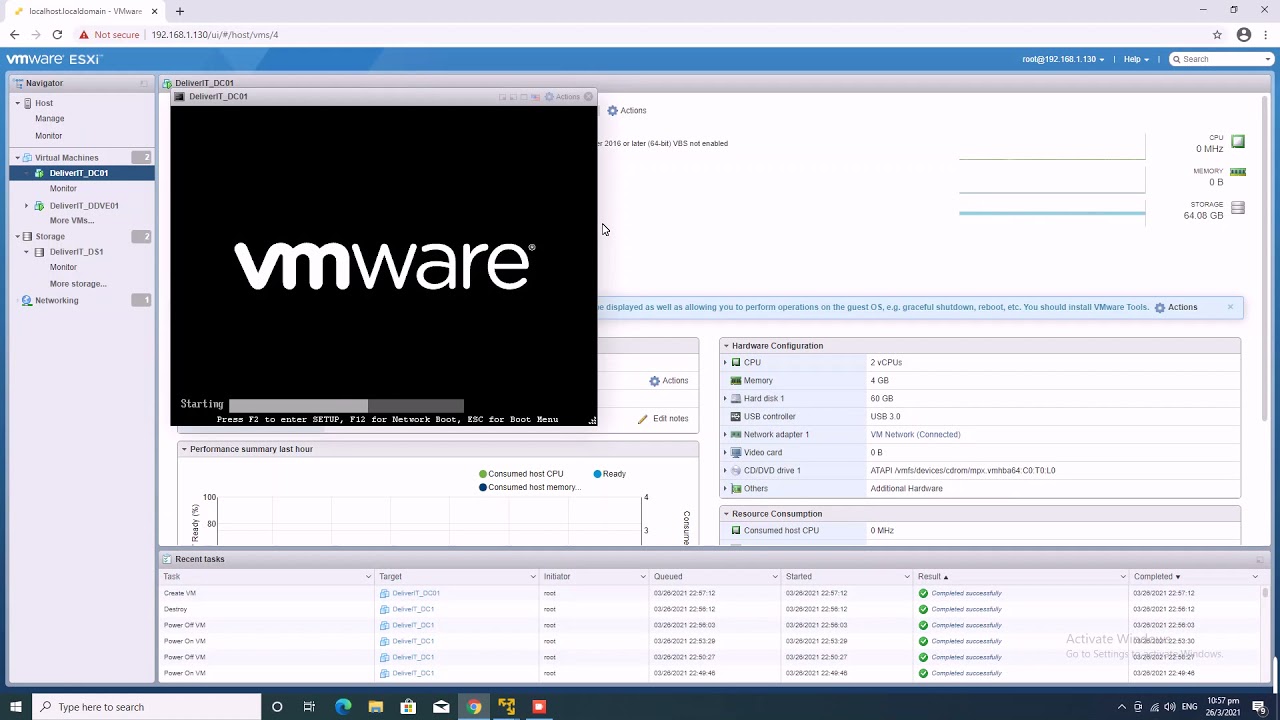The height and width of the screenshot is (720, 1280).
Task: Dismiss the VMware Tools notification banner
Action: 1230,307
